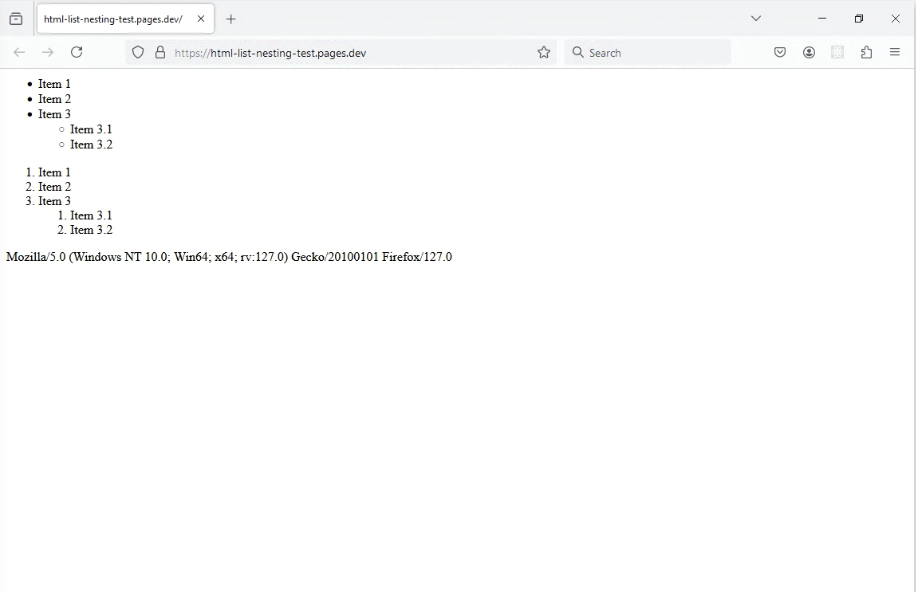Bookmark this page with the star icon

(x=544, y=52)
